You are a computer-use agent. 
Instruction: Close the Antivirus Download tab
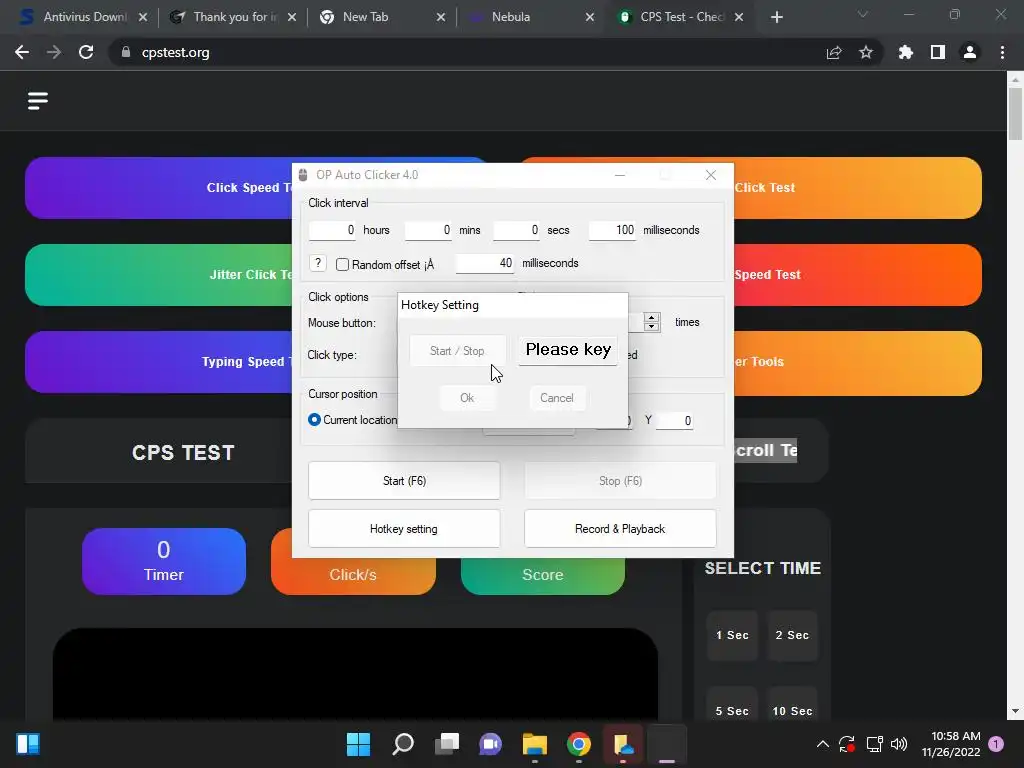coord(143,17)
